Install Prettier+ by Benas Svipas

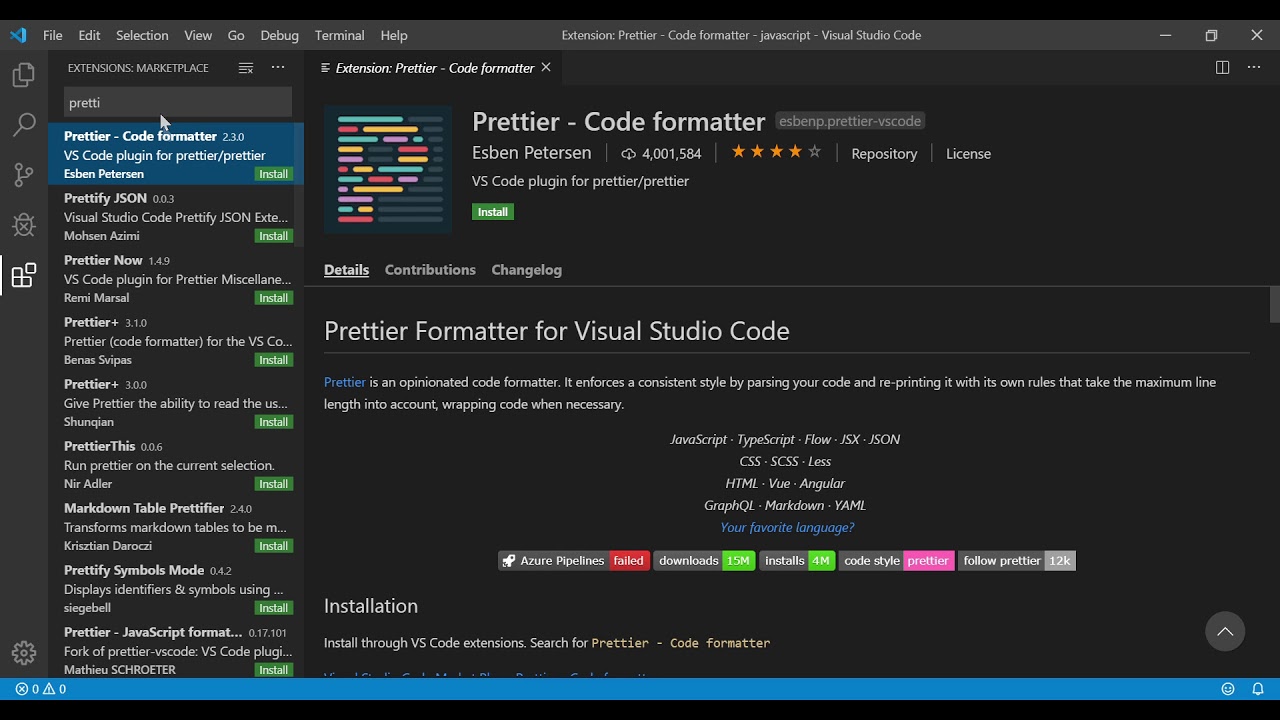(x=274, y=360)
